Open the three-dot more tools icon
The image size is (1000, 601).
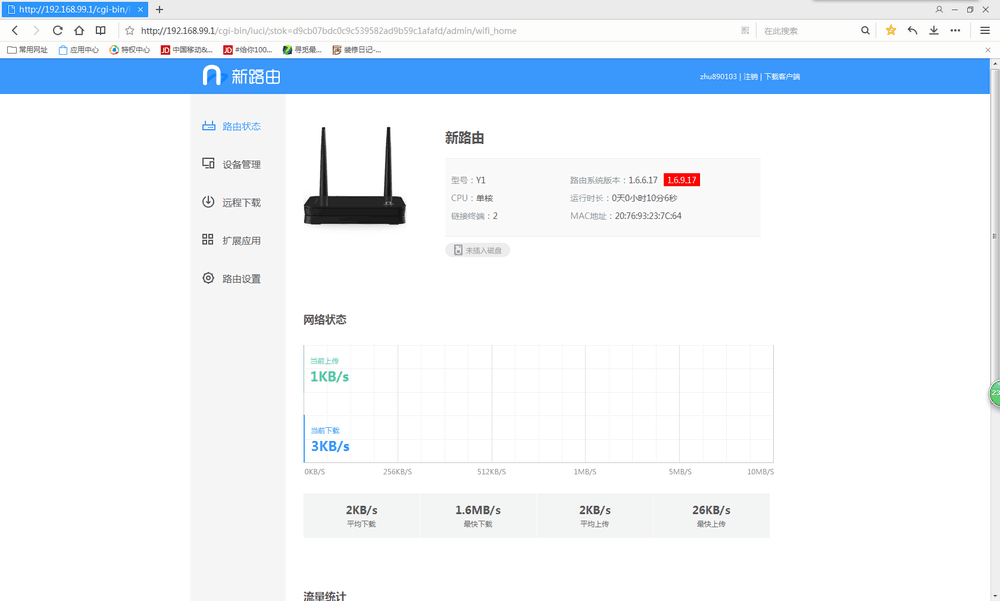click(x=955, y=30)
